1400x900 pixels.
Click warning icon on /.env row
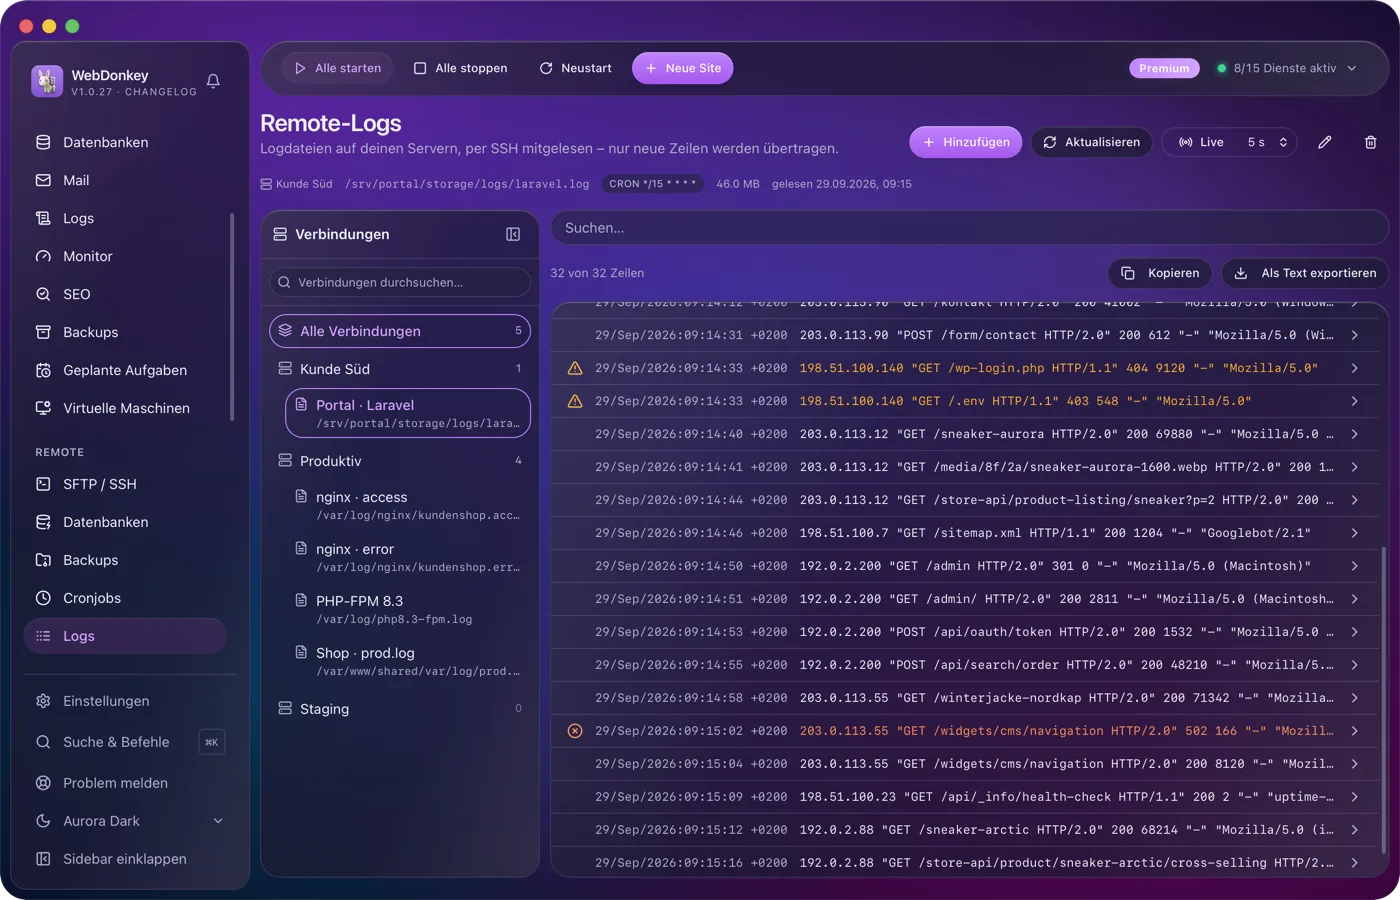coord(575,401)
